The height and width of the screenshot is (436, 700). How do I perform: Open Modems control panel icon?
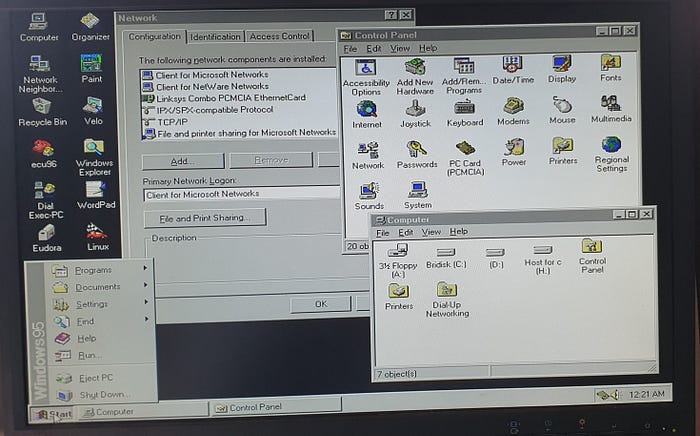(x=513, y=112)
